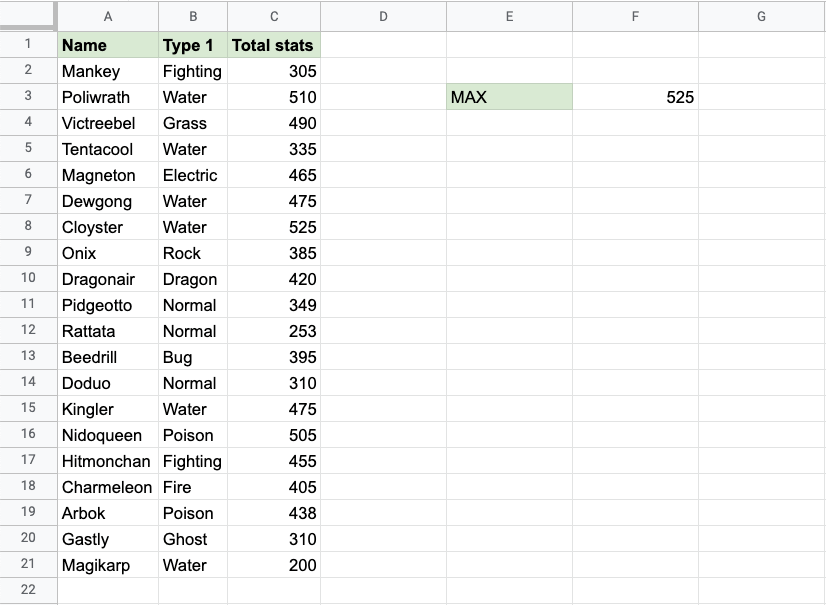Select column A header
The width and height of the screenshot is (826, 605).
(108, 16)
